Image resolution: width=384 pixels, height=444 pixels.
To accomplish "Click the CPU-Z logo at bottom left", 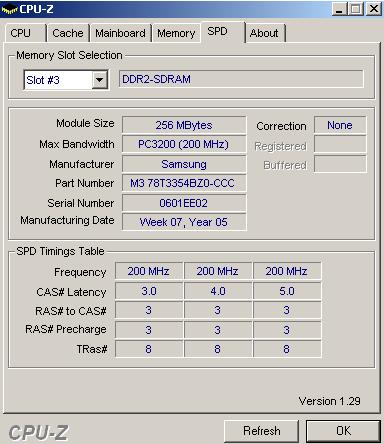I will tap(39, 433).
